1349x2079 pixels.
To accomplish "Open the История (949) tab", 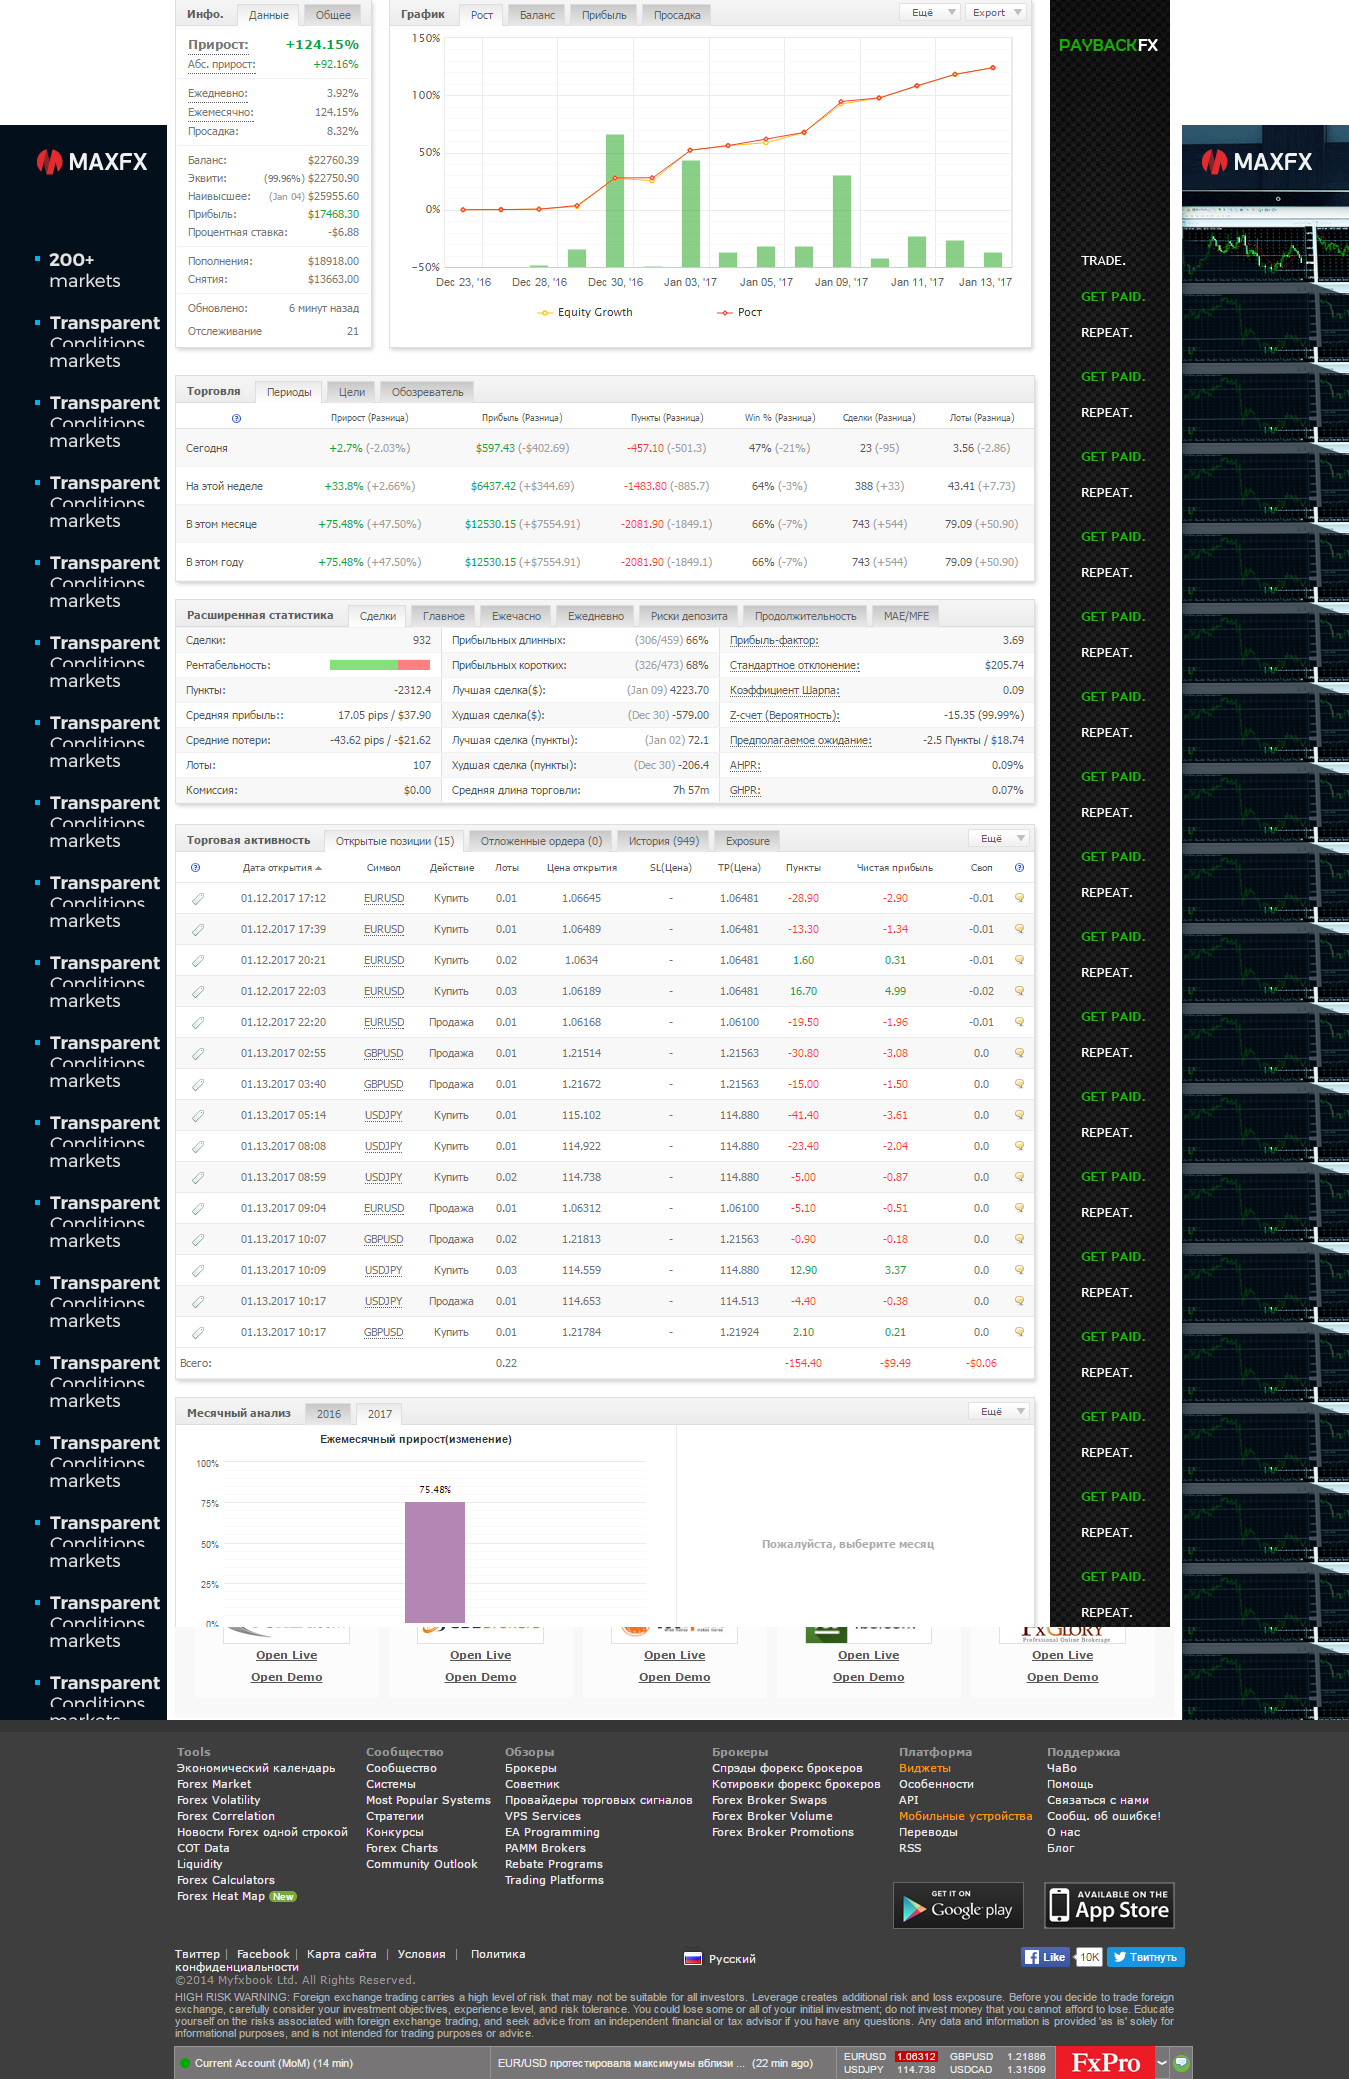I will (664, 841).
